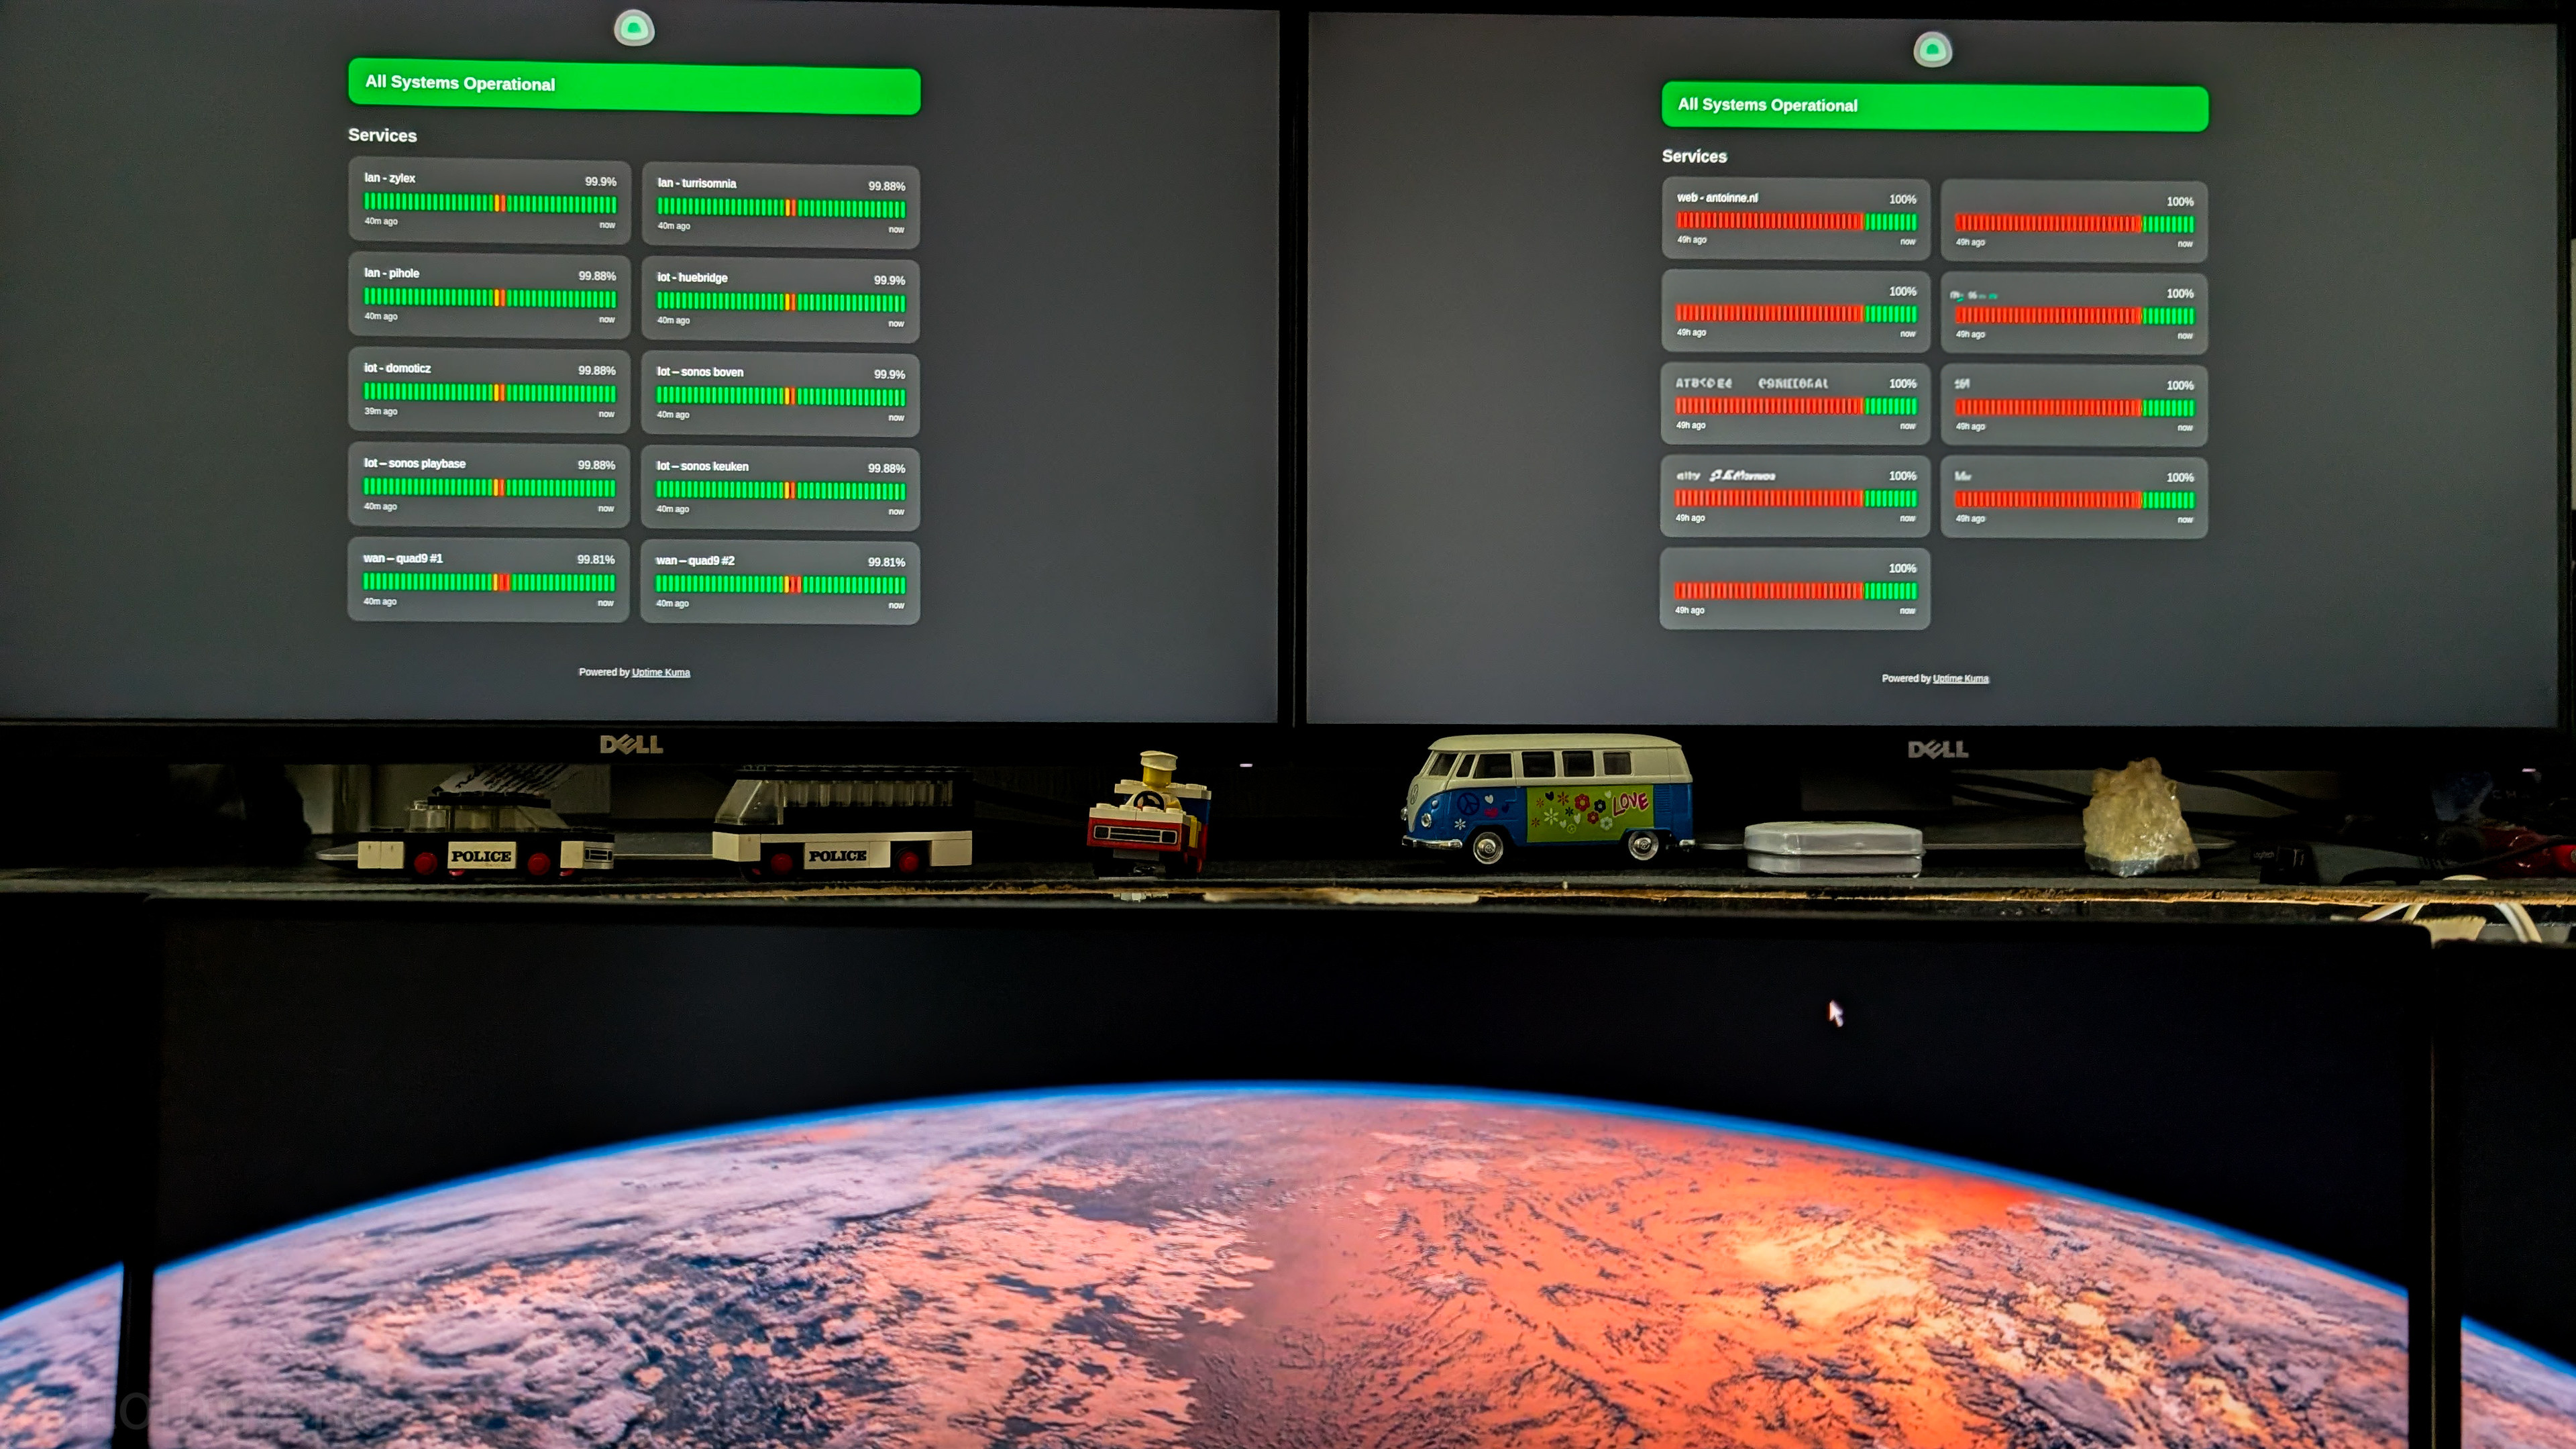Click the now label in wan – quad9 #2 card
This screenshot has width=2576, height=1449.
click(x=896, y=606)
